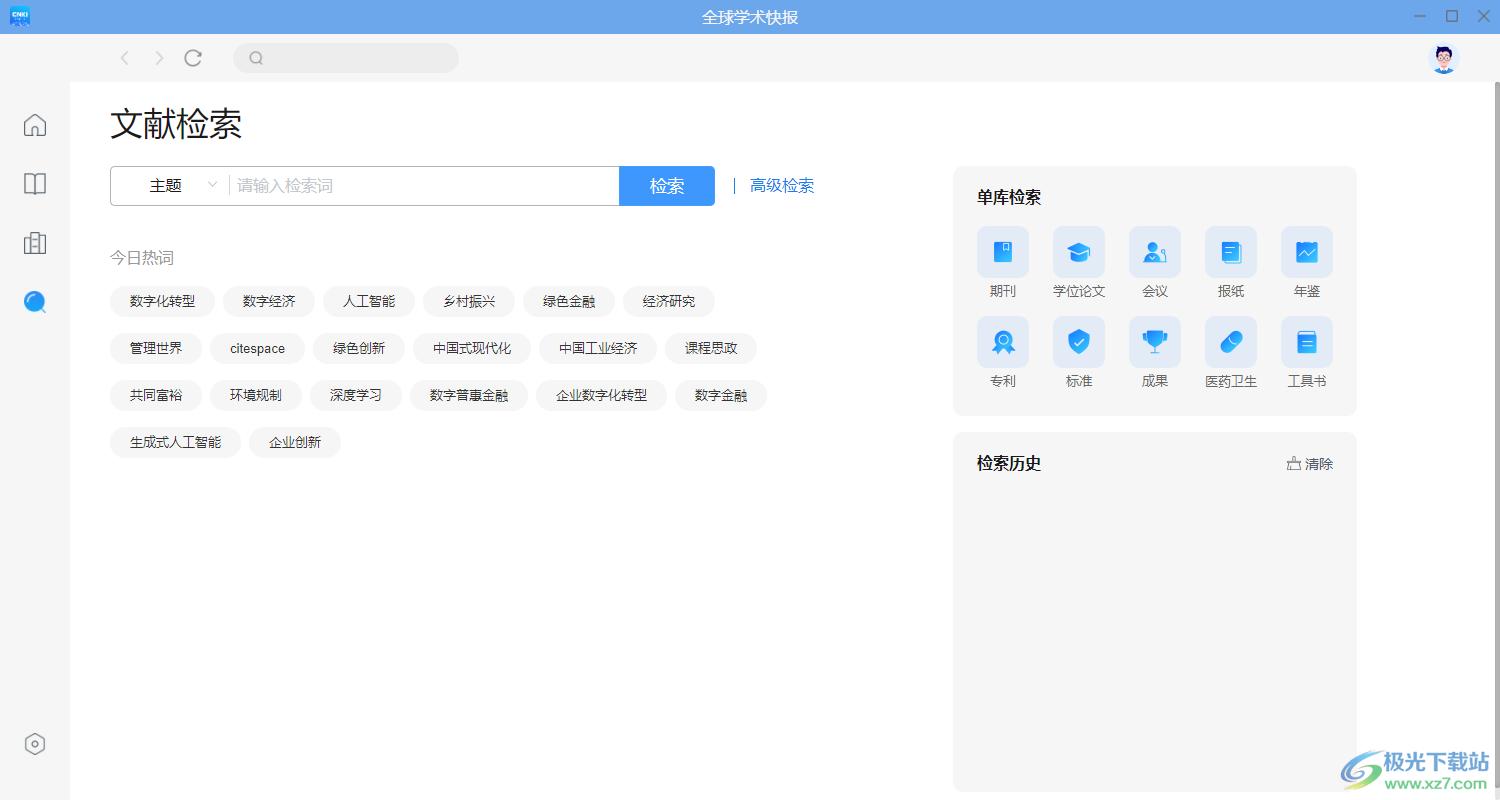Select the 会议 conference database icon

tap(1155, 252)
